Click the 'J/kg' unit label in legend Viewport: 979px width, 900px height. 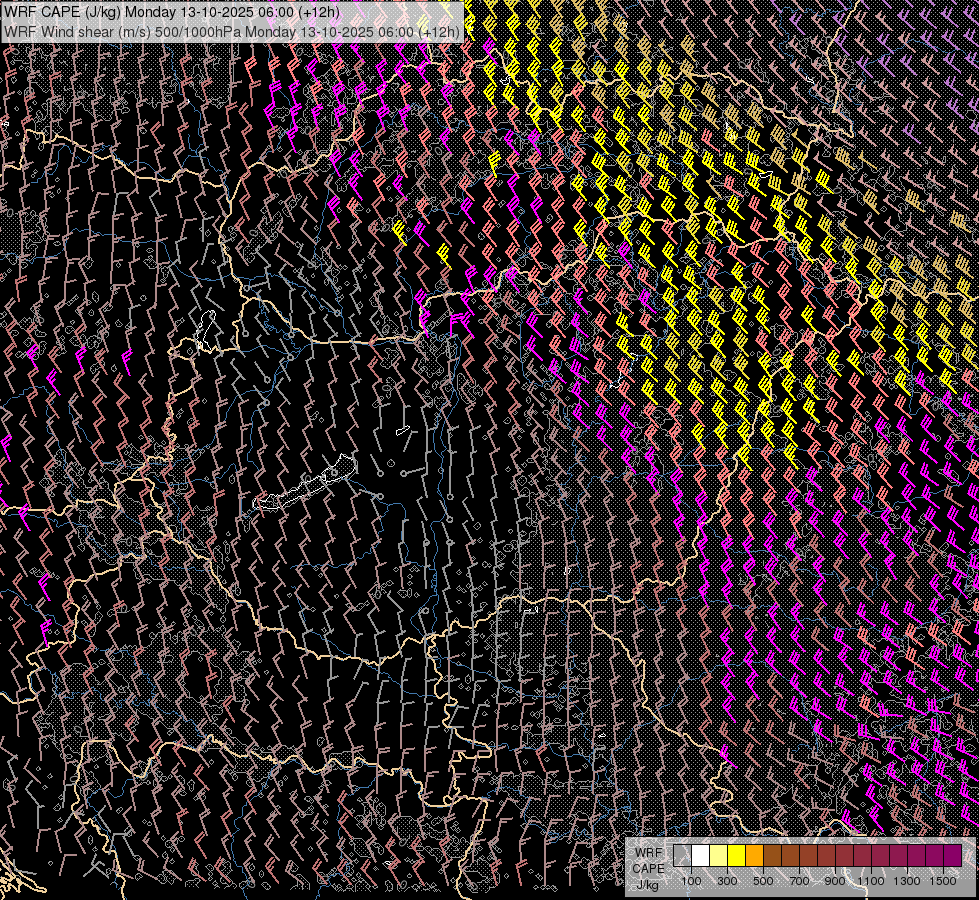pos(647,884)
